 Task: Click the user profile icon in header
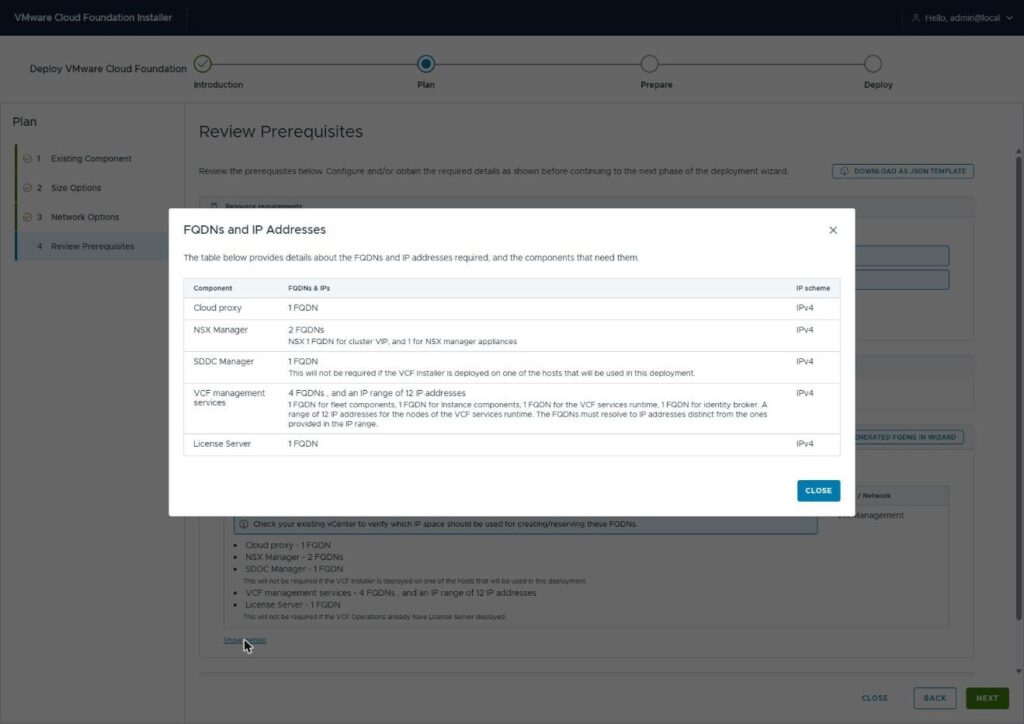[x=916, y=18]
